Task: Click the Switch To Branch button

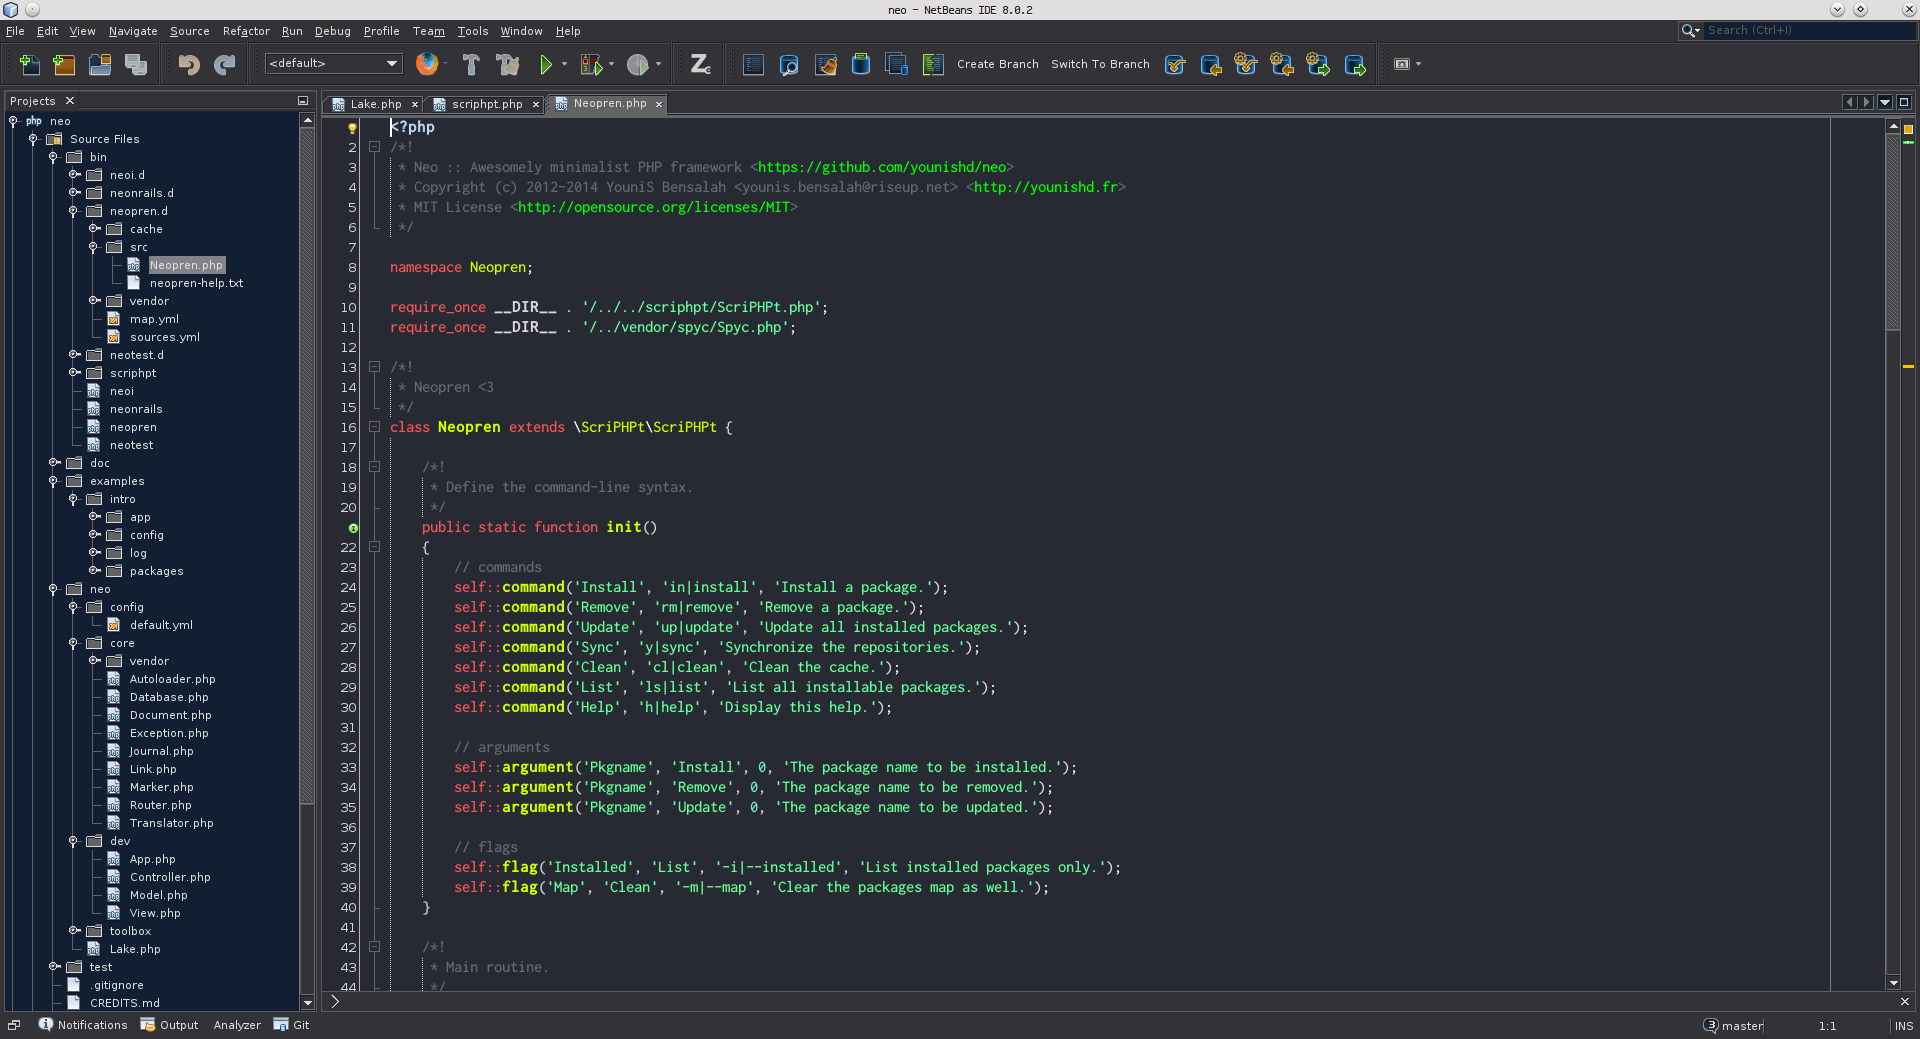Action: click(1100, 64)
